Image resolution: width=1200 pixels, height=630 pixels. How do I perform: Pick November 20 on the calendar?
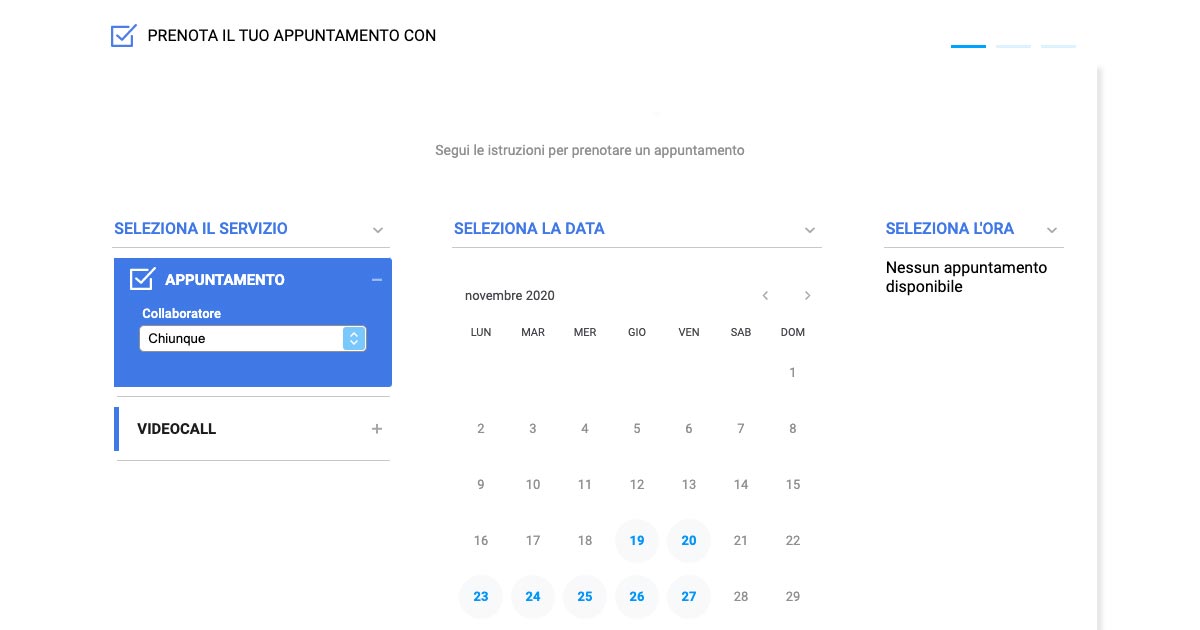point(689,541)
